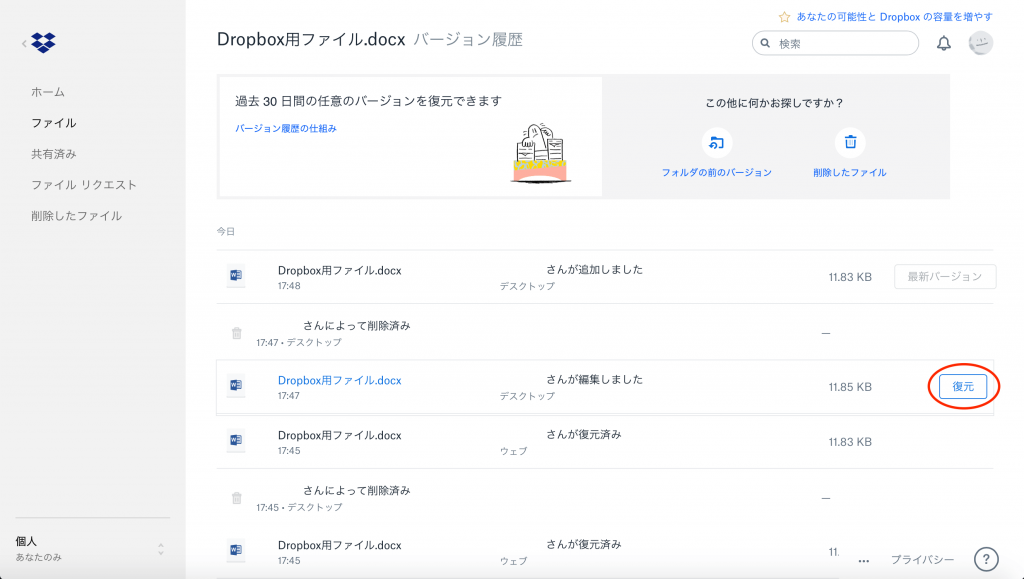Click Word icon of the first 17:45 version
Viewport: 1024px width, 579px height.
[236, 441]
